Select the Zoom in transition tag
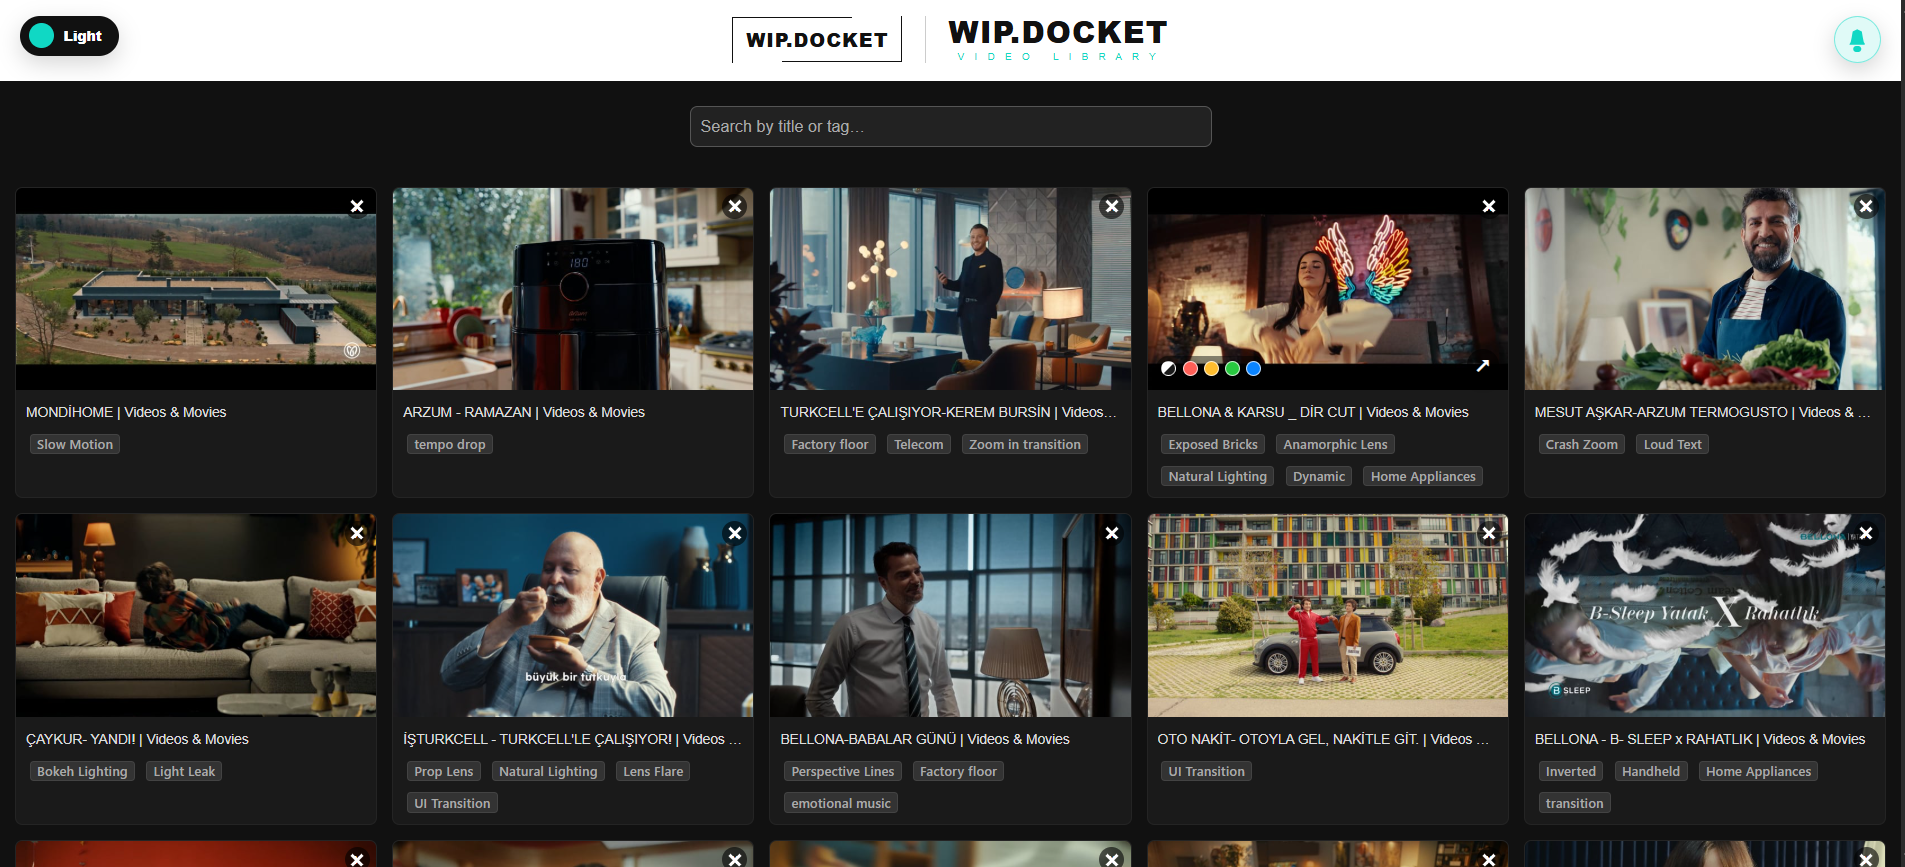 click(x=1025, y=444)
